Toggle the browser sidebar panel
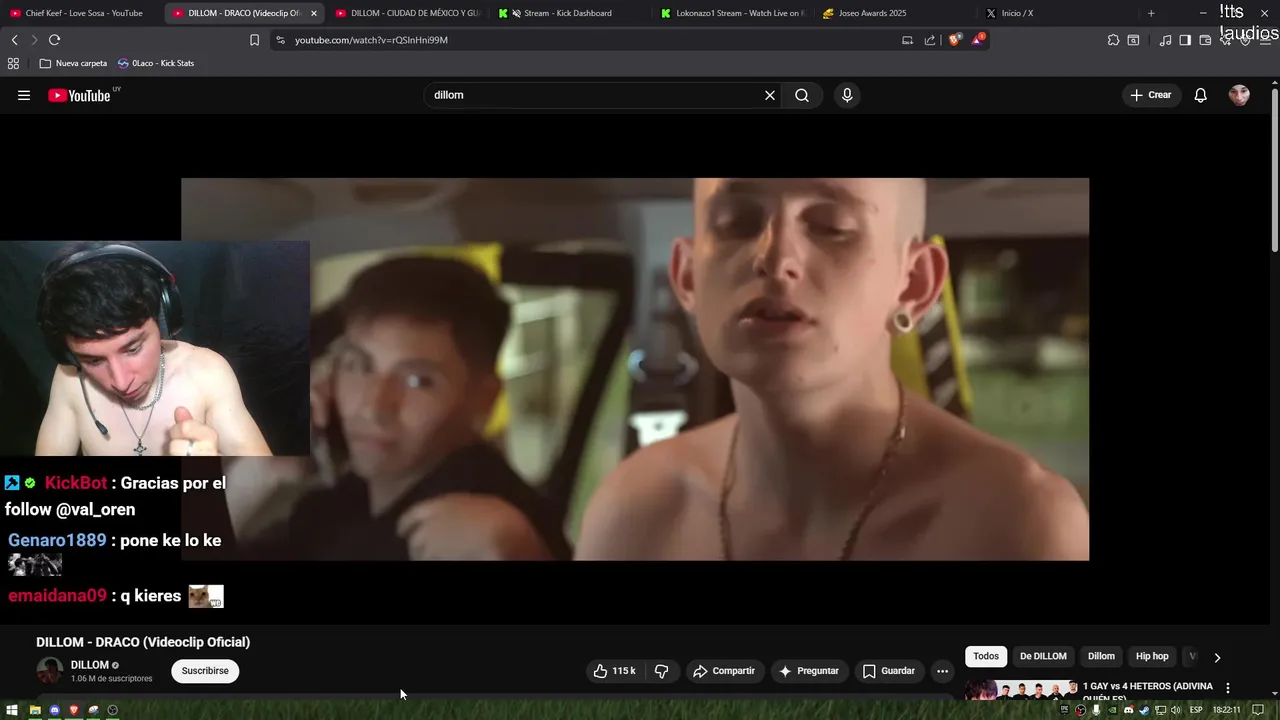The height and width of the screenshot is (720, 1280). [x=1185, y=40]
